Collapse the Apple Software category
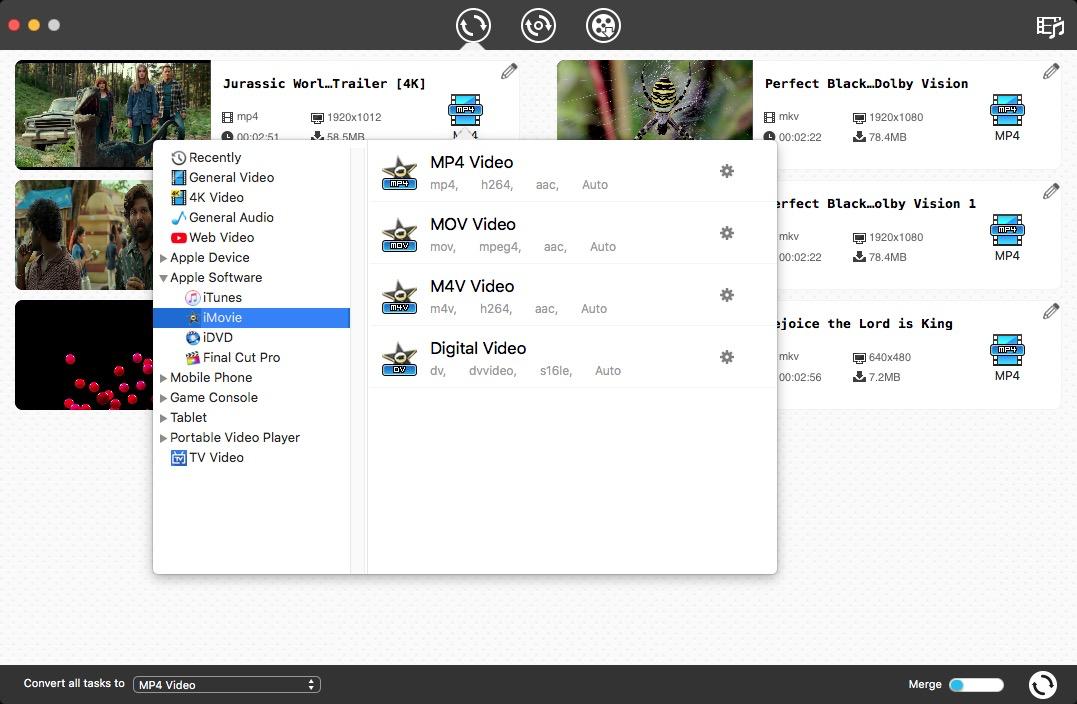Screen dimensions: 1077x704 163,278
